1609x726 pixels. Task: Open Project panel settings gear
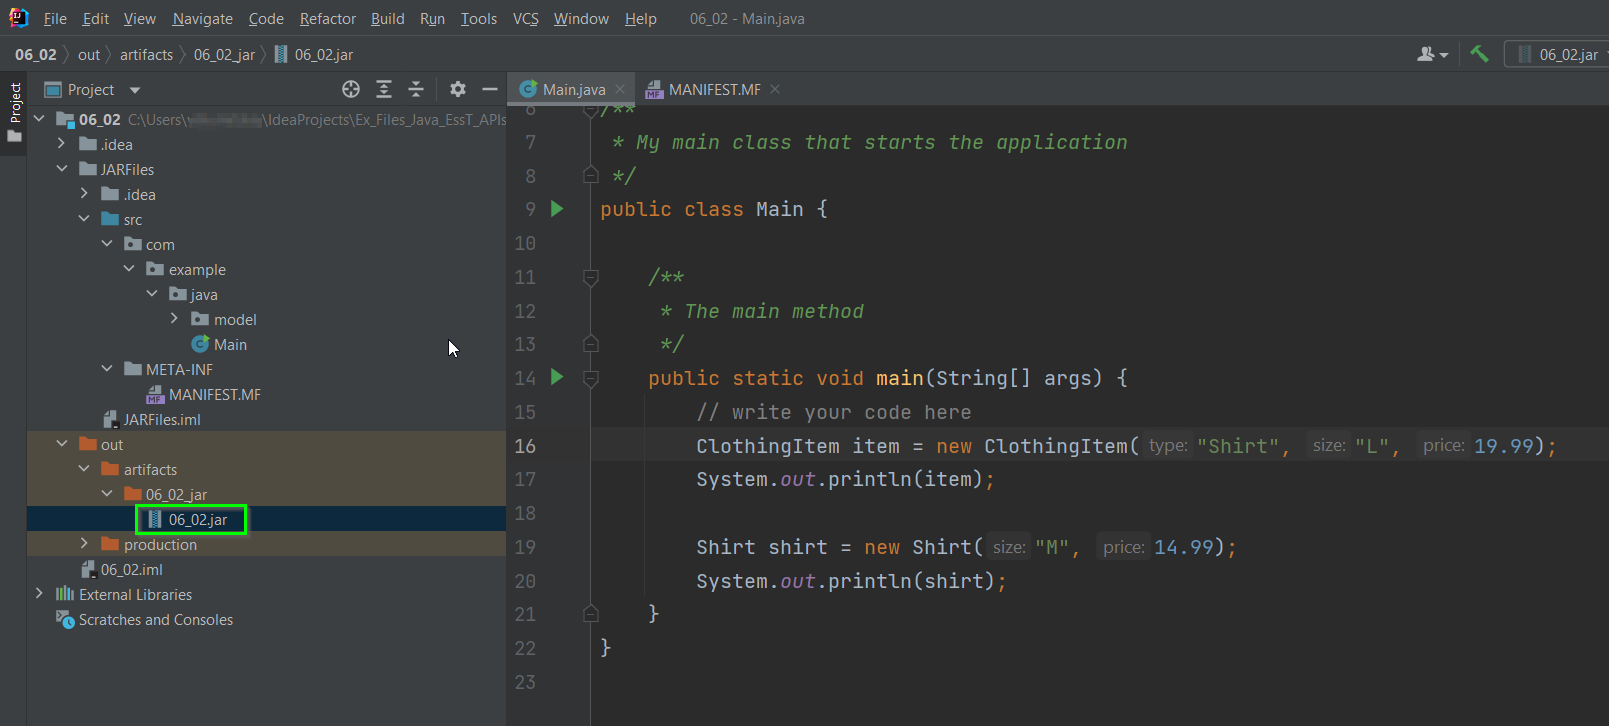tap(458, 89)
